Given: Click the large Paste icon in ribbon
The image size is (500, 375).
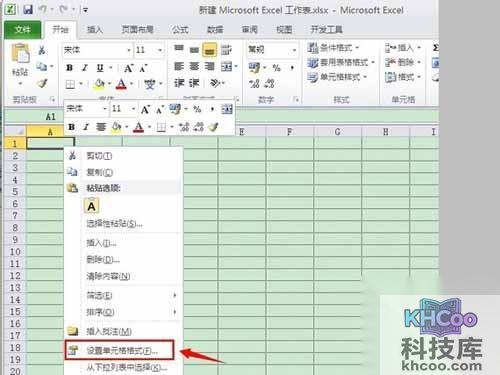Looking at the screenshot, I should tap(20, 53).
